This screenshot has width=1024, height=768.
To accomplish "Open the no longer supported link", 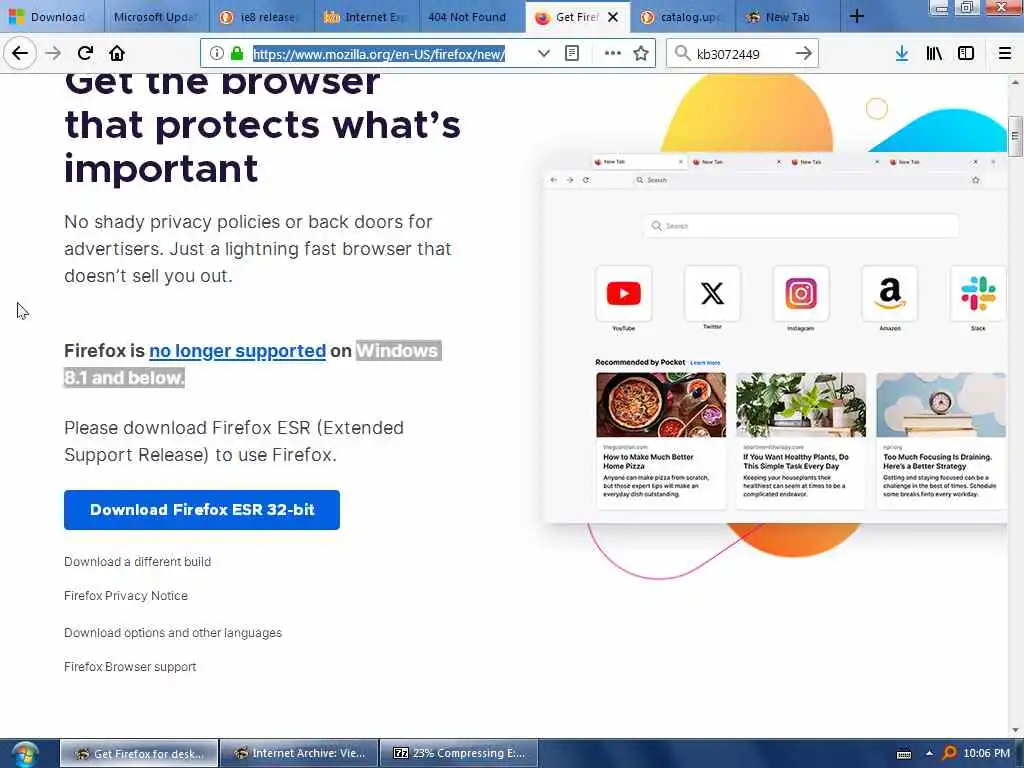I will [x=237, y=351].
